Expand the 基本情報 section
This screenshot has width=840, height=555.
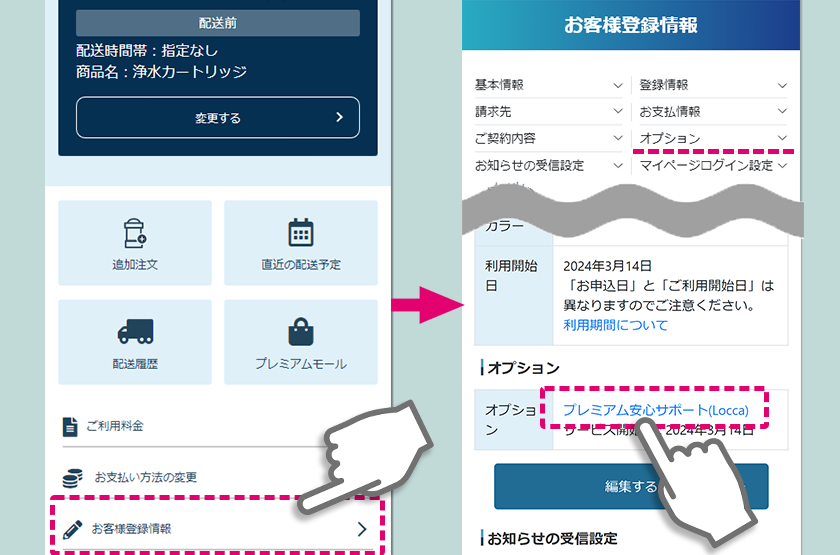coord(548,85)
